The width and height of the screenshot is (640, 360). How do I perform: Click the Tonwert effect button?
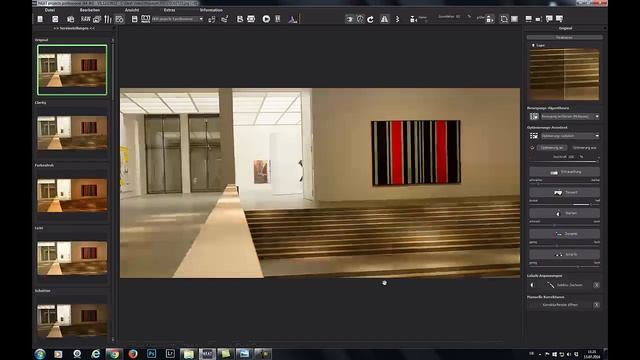click(564, 192)
